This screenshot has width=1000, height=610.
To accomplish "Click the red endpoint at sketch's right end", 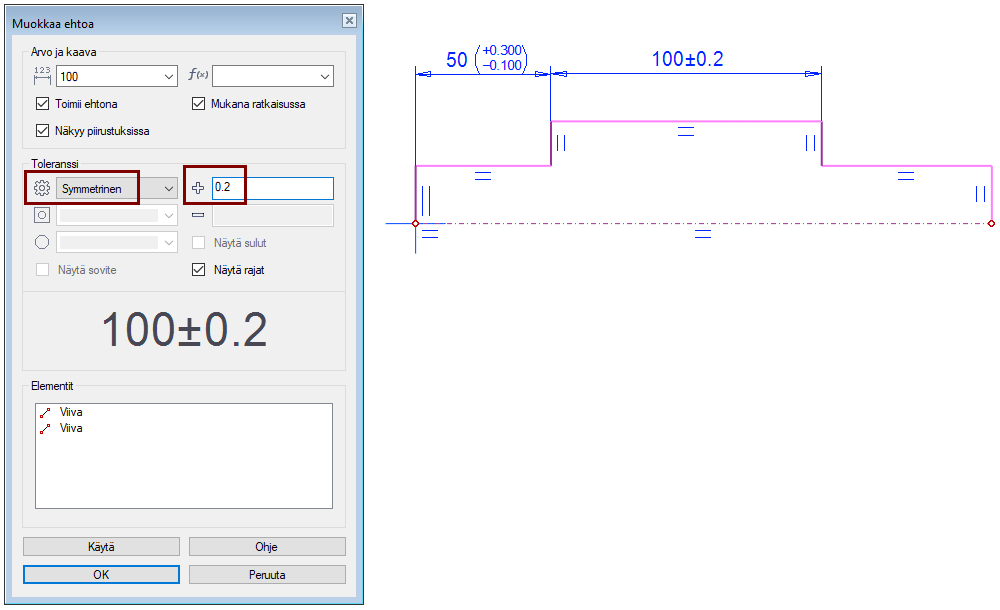I will [x=991, y=223].
